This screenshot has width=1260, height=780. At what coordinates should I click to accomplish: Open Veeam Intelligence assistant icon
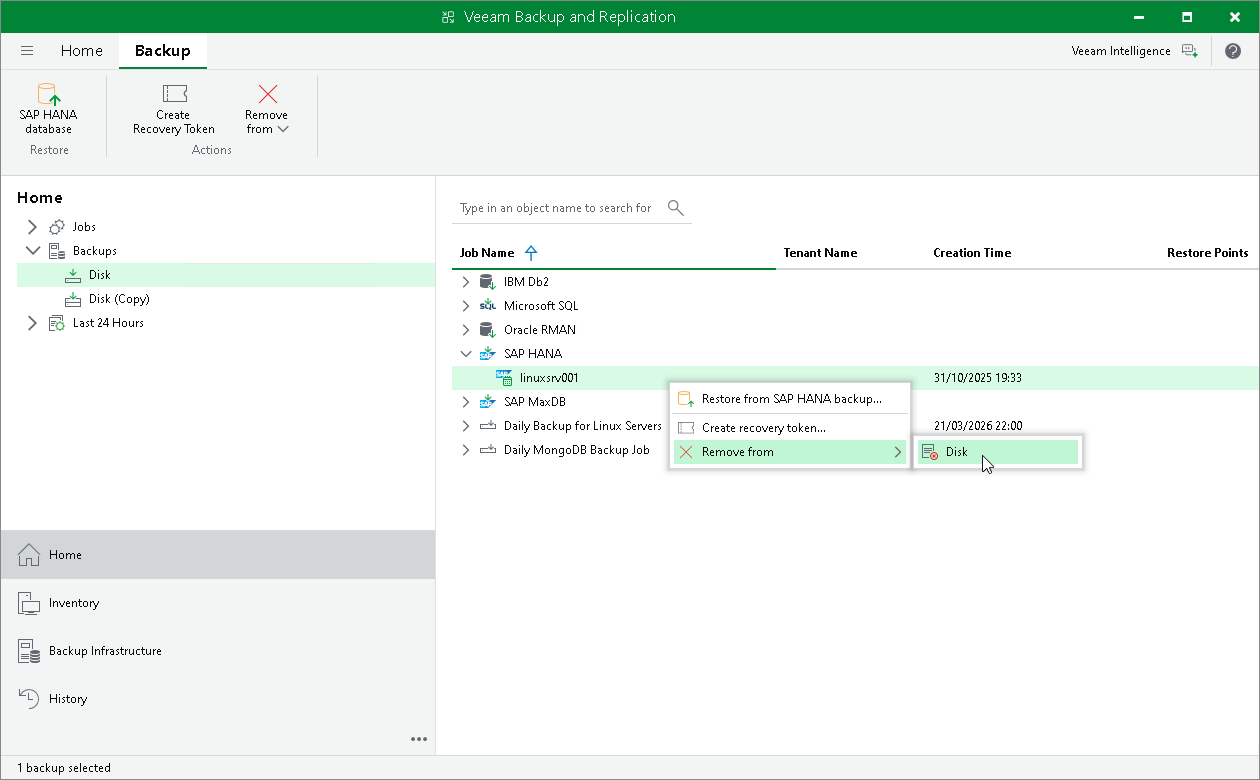[x=1189, y=51]
